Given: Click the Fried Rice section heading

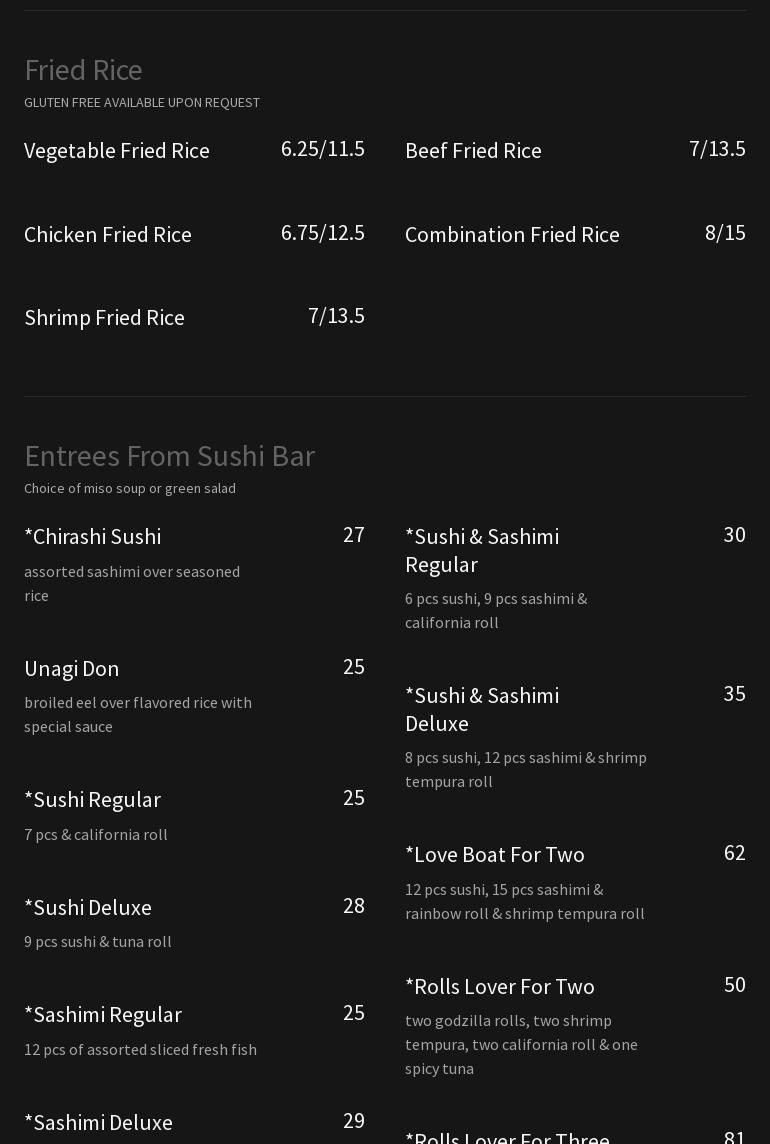Looking at the screenshot, I should coord(83,70).
